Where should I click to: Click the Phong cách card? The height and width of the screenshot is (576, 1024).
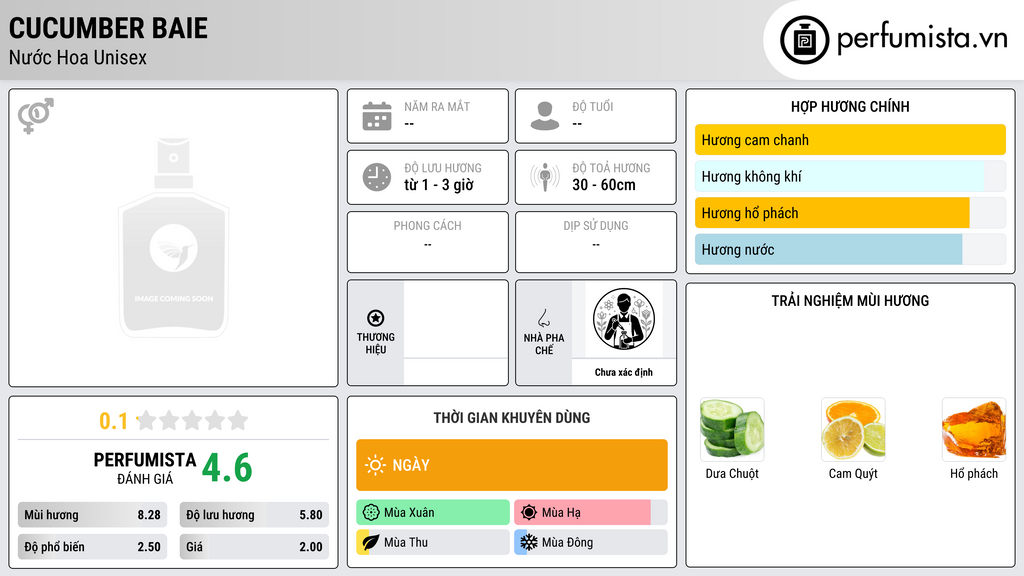point(428,242)
